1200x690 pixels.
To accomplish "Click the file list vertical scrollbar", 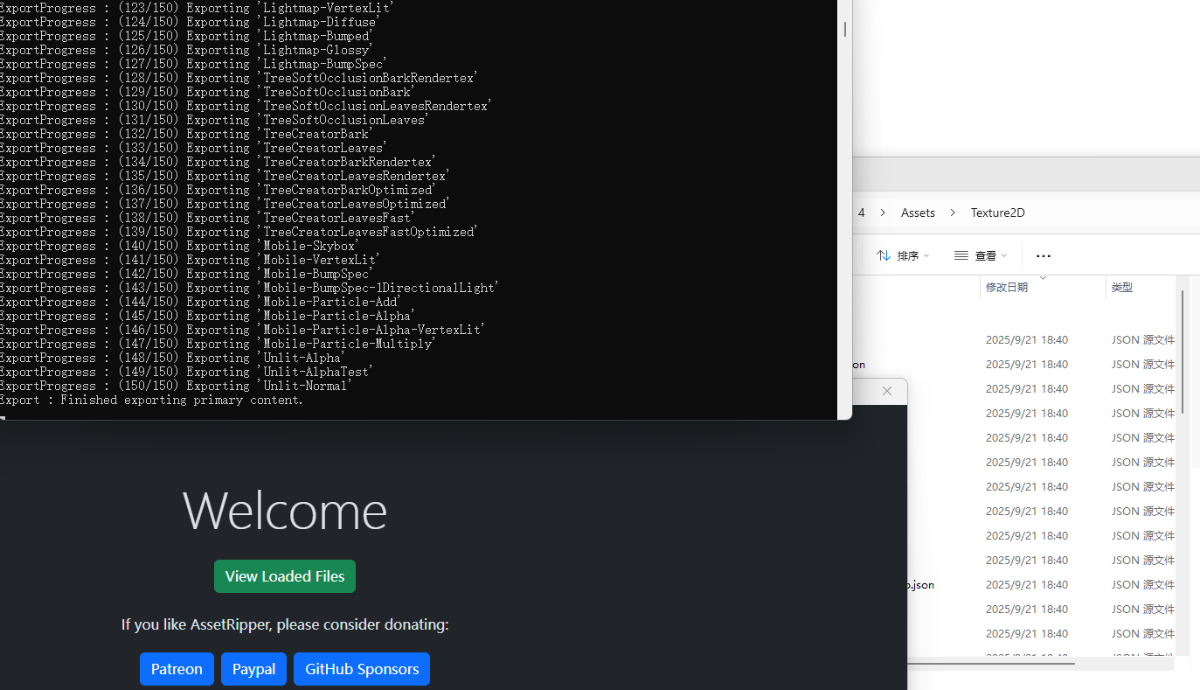I will point(1183,350).
